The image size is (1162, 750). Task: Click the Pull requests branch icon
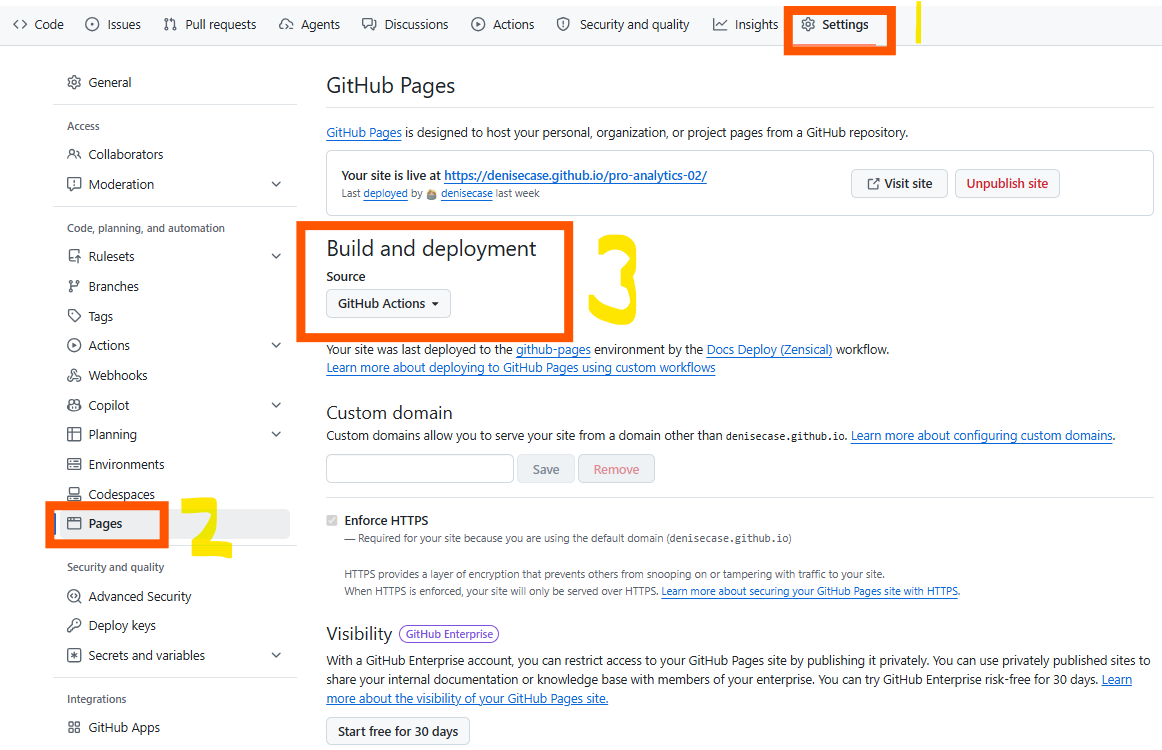pyautogui.click(x=170, y=24)
